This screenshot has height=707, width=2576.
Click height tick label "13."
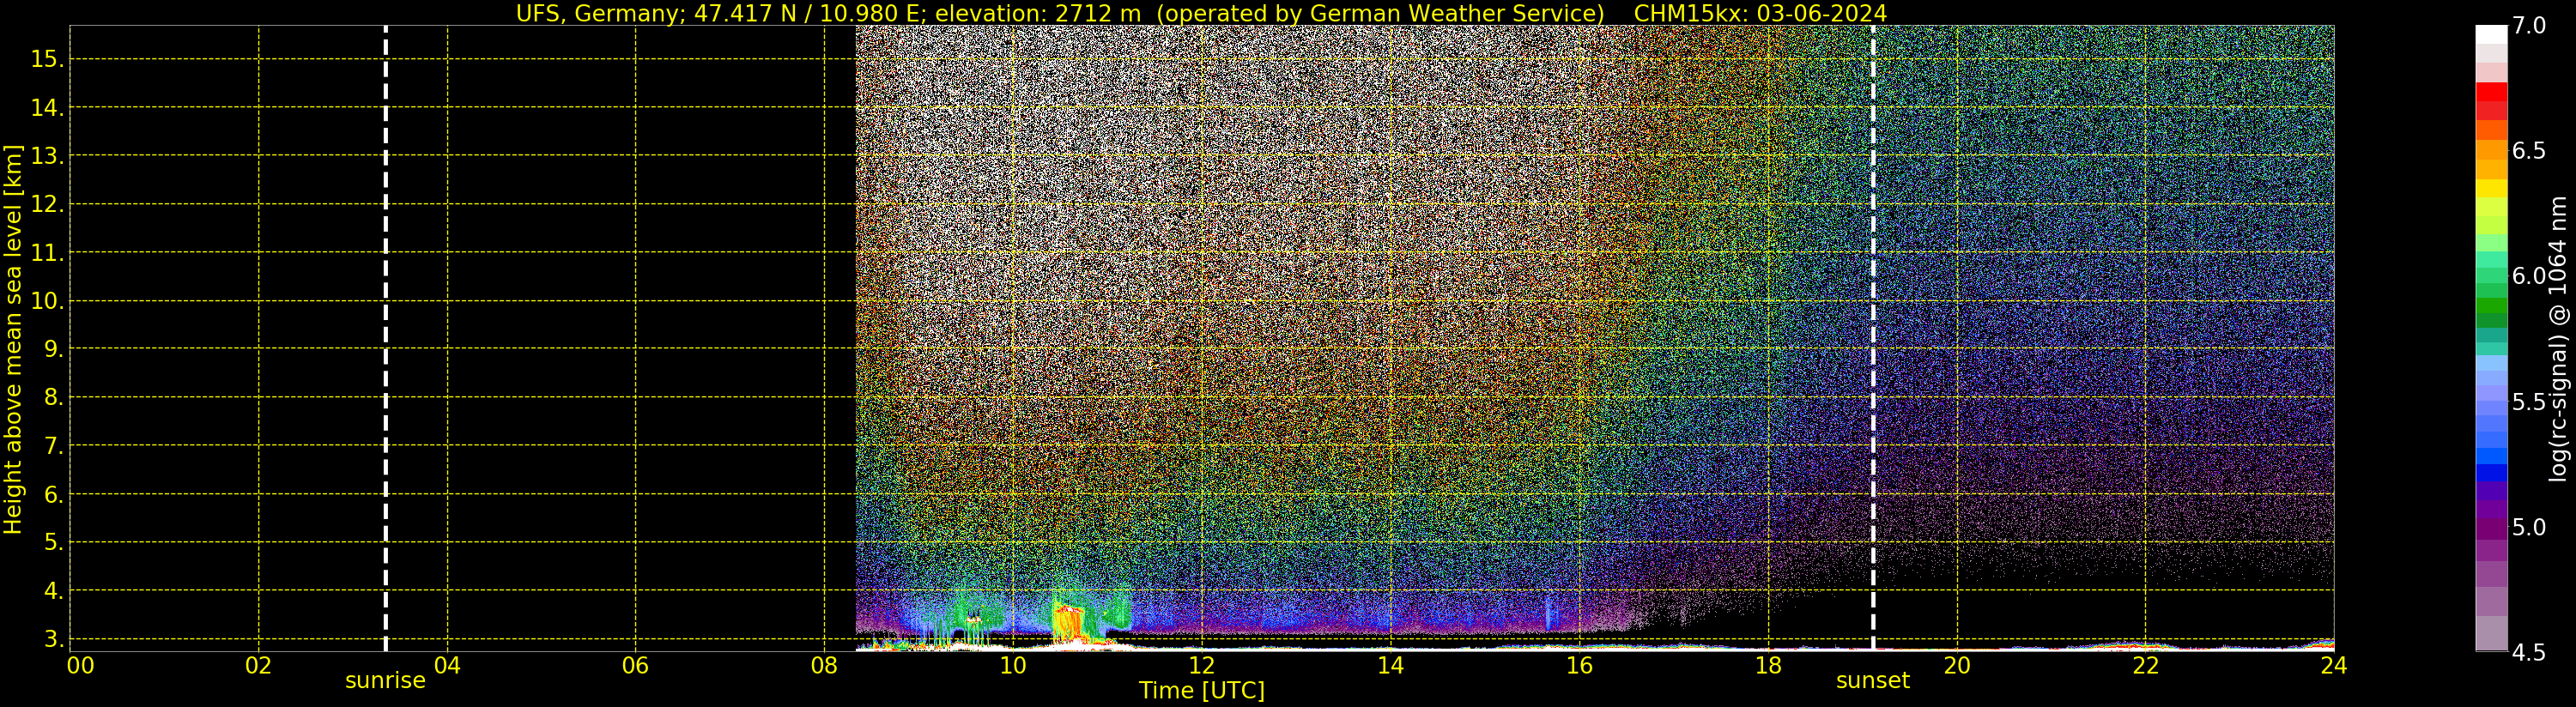tap(47, 156)
